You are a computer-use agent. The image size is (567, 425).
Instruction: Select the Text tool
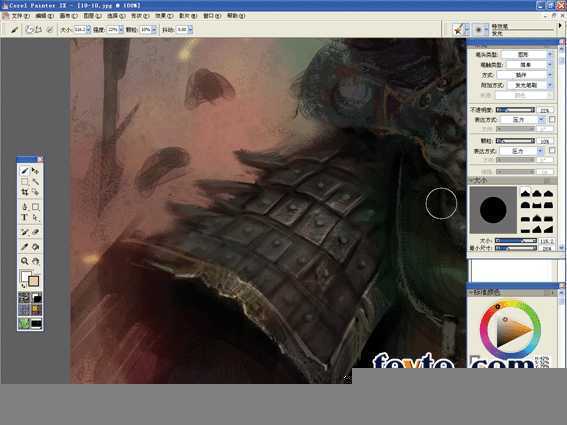pos(25,218)
